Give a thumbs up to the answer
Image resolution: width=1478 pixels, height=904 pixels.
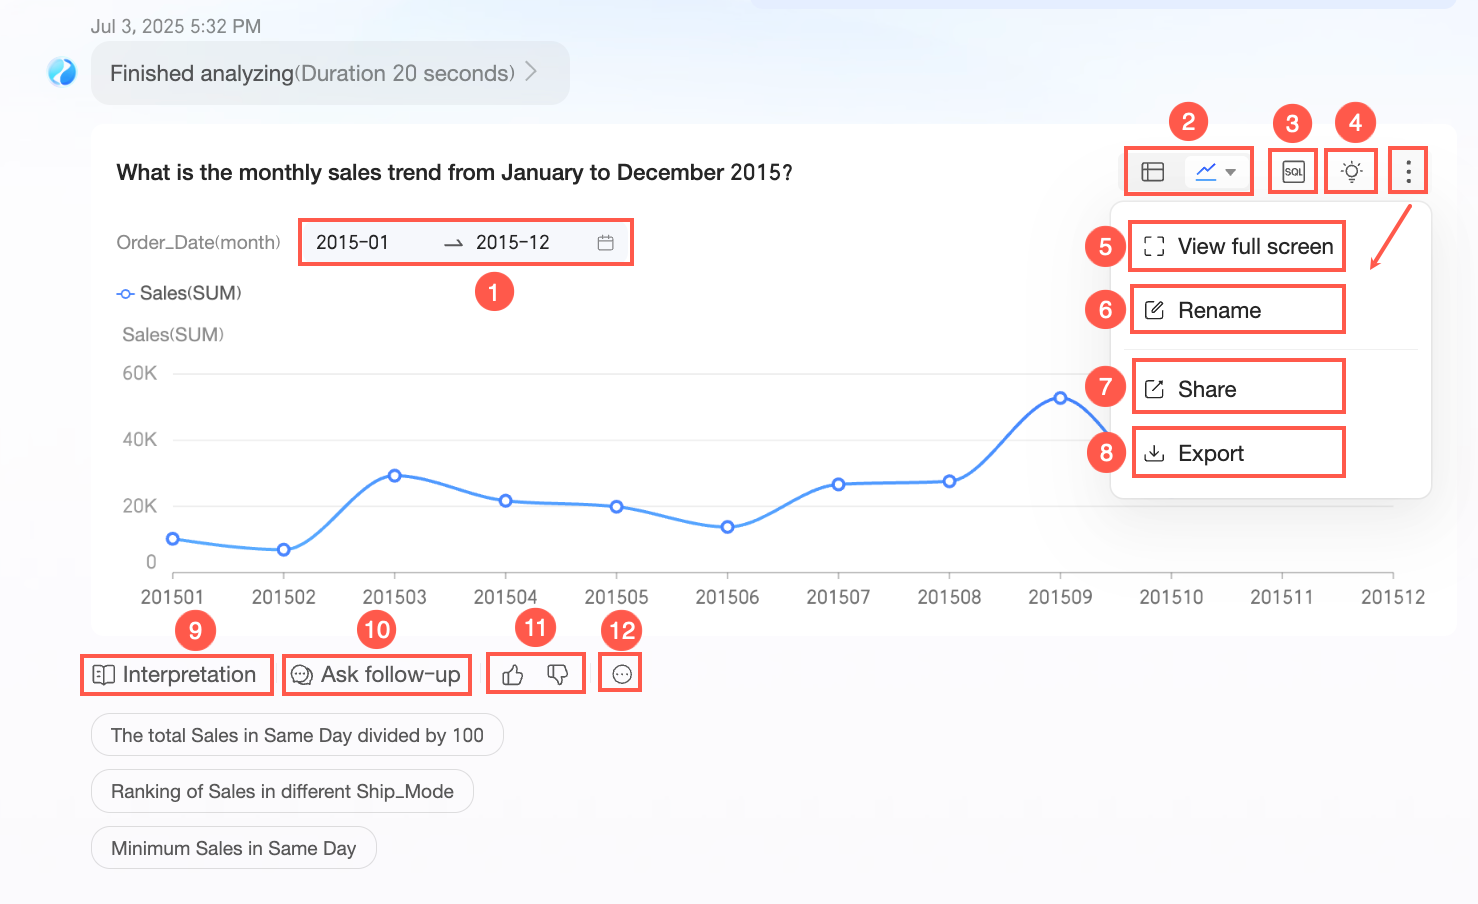tap(513, 675)
